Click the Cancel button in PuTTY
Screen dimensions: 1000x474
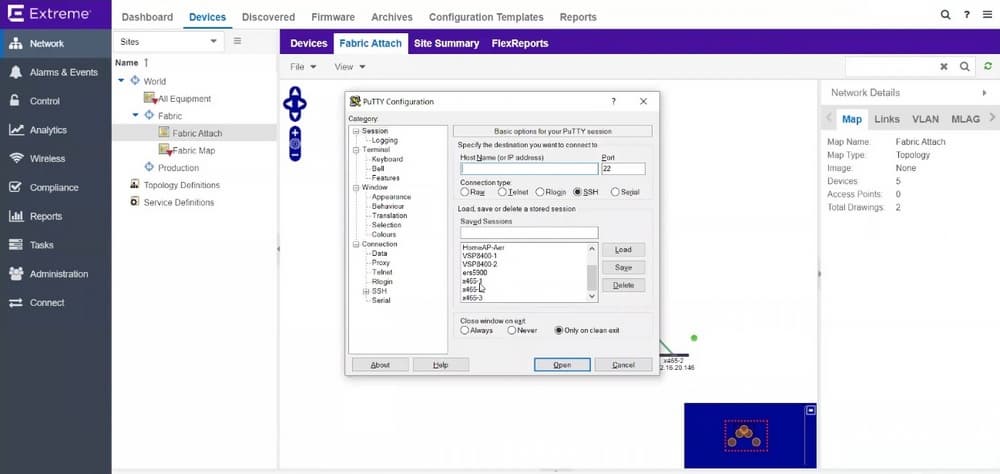coord(623,365)
